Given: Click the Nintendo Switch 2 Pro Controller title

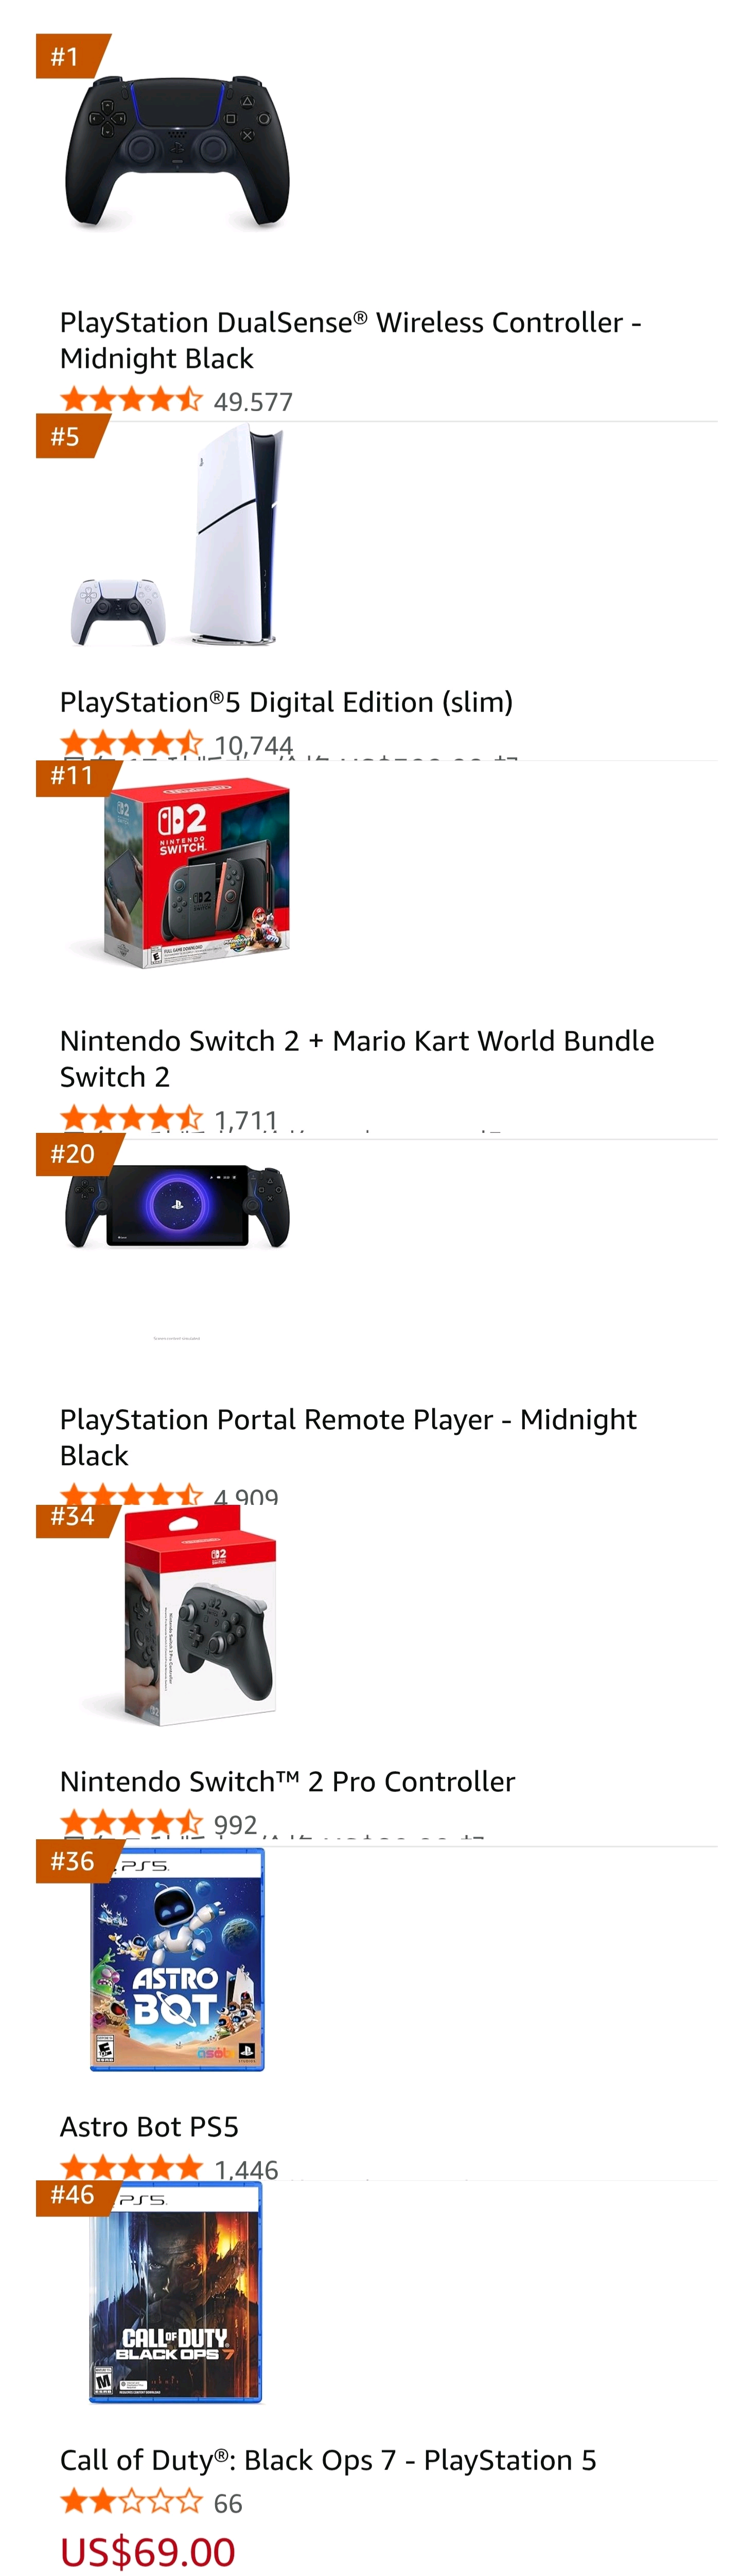Looking at the screenshot, I should pos(287,1781).
